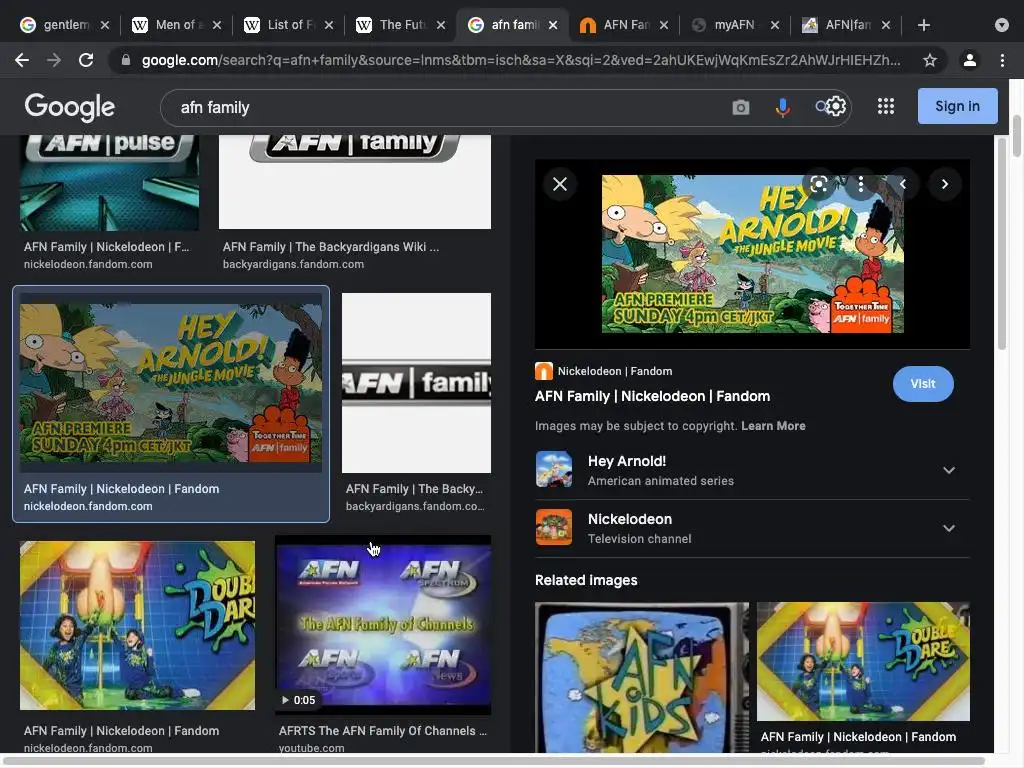Open AFN Family | Nickelodeon | Fandom title
Screen dimensions: 1024x768
point(652,396)
